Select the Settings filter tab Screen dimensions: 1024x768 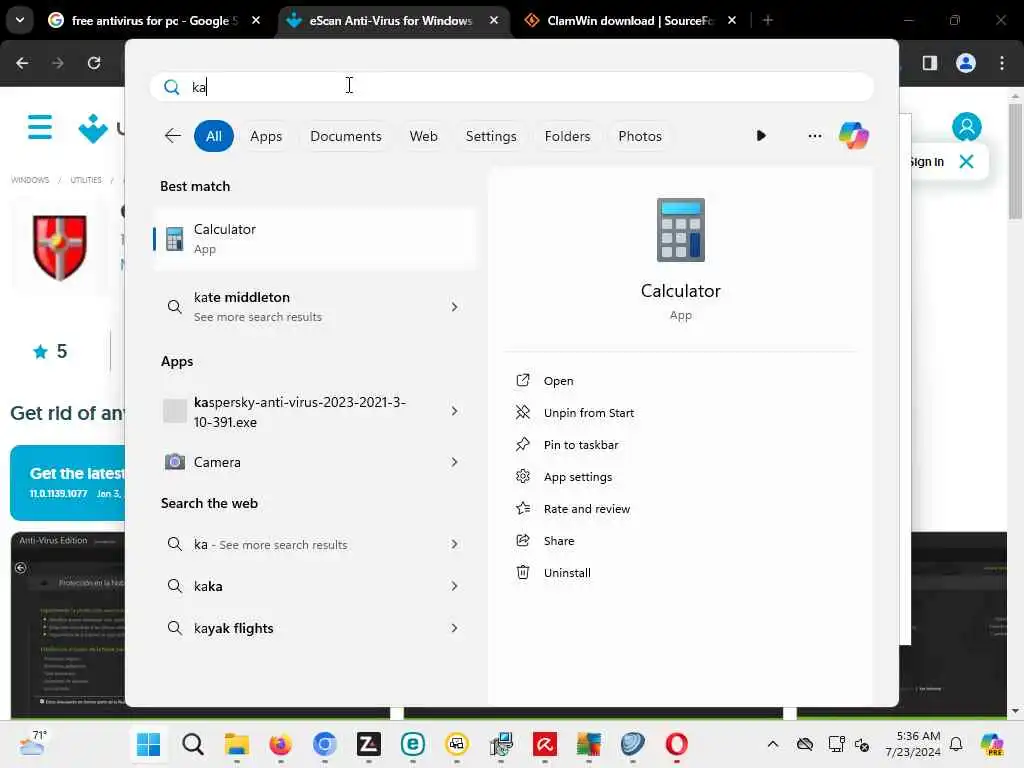point(491,136)
